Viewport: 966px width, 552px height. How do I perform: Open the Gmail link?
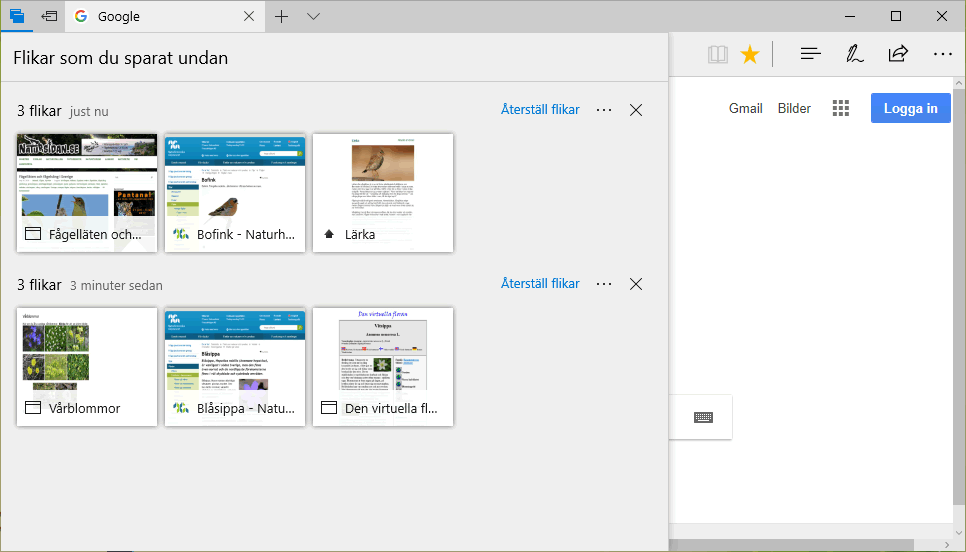tap(745, 109)
